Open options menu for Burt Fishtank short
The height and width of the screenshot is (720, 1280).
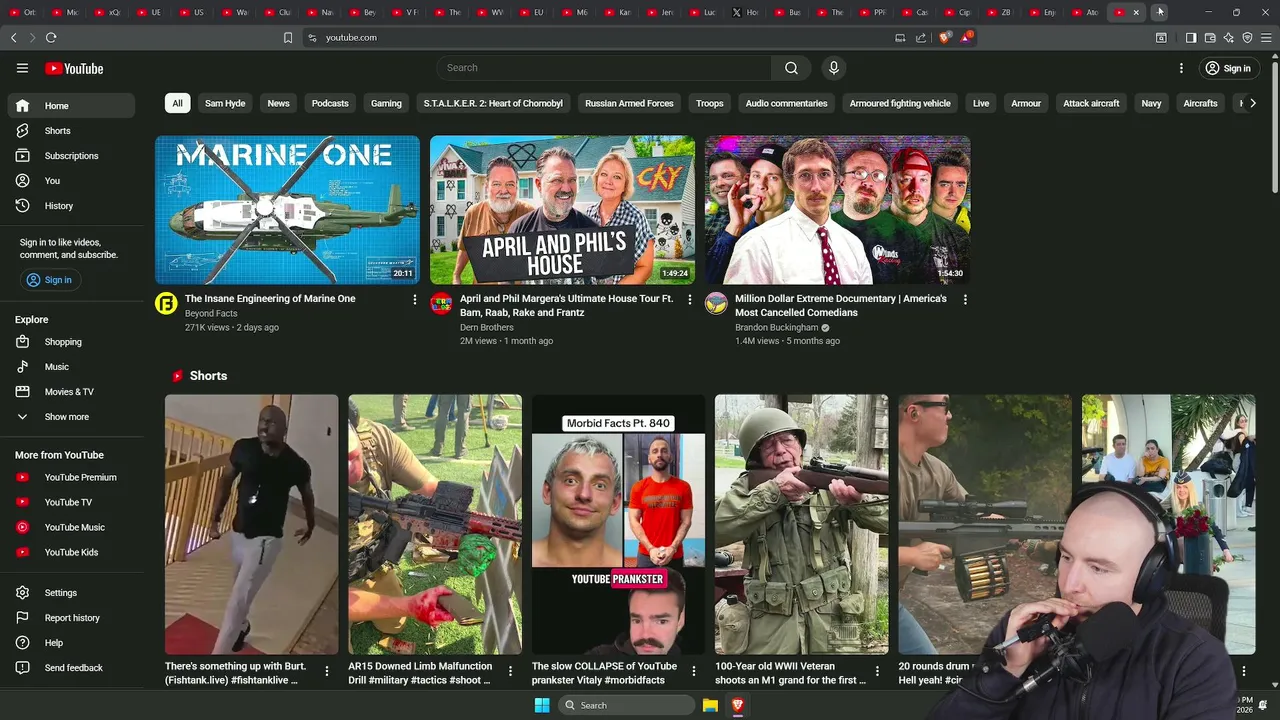coord(327,671)
